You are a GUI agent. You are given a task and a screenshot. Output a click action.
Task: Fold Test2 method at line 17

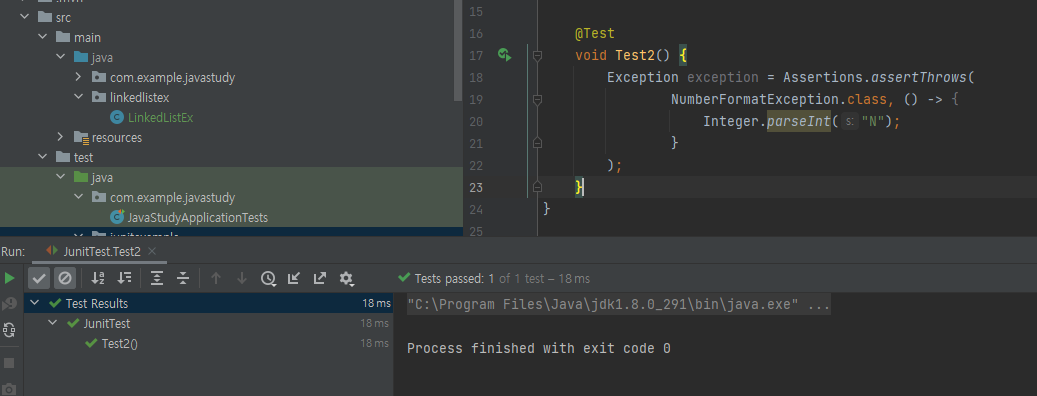click(537, 56)
